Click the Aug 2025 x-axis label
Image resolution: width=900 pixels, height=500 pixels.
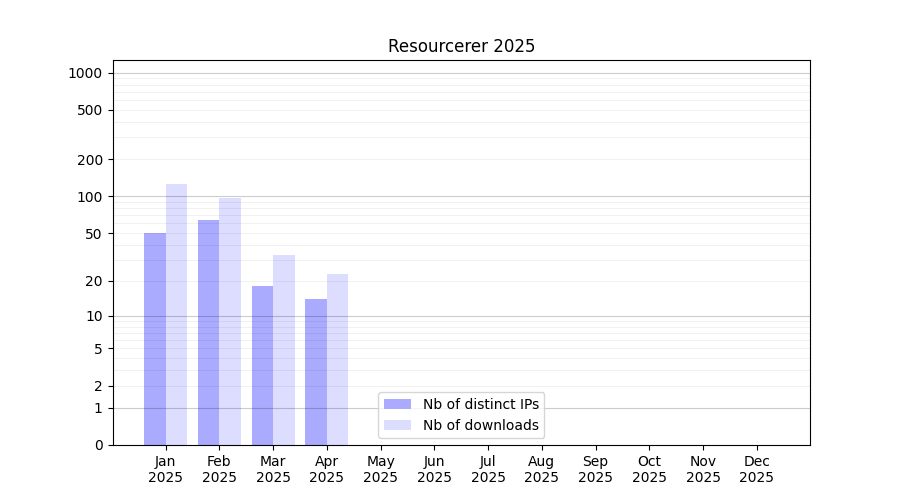pyautogui.click(x=541, y=469)
